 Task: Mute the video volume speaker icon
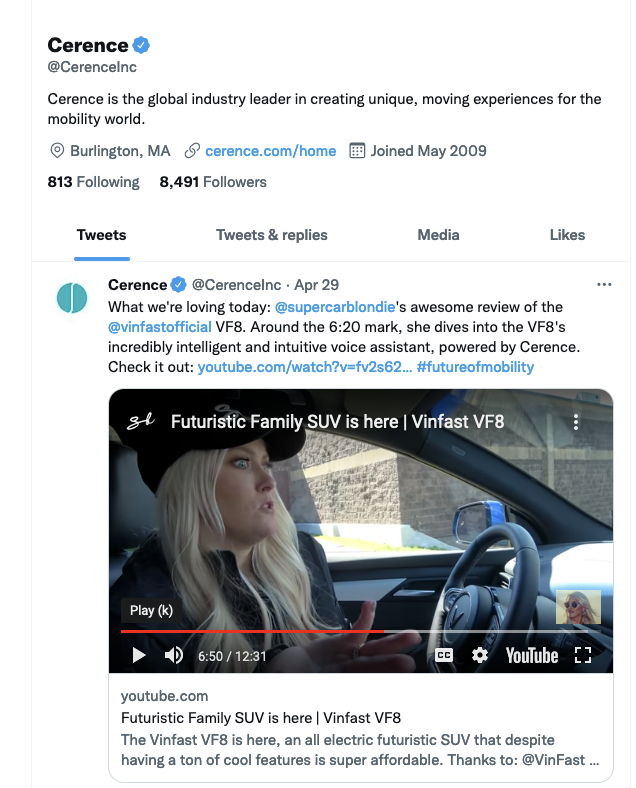(174, 655)
